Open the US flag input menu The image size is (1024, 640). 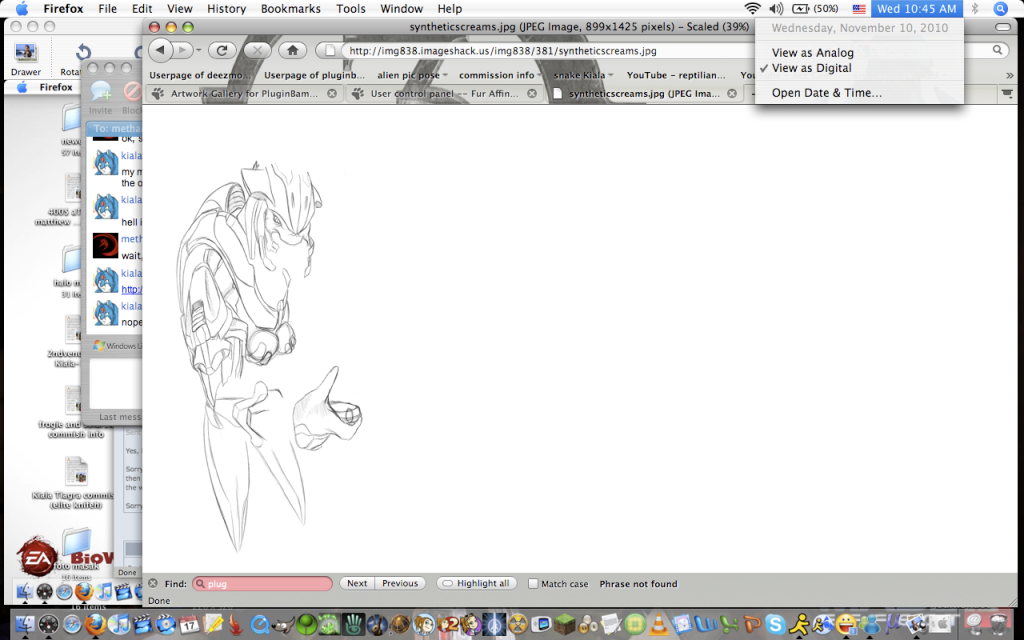(859, 8)
